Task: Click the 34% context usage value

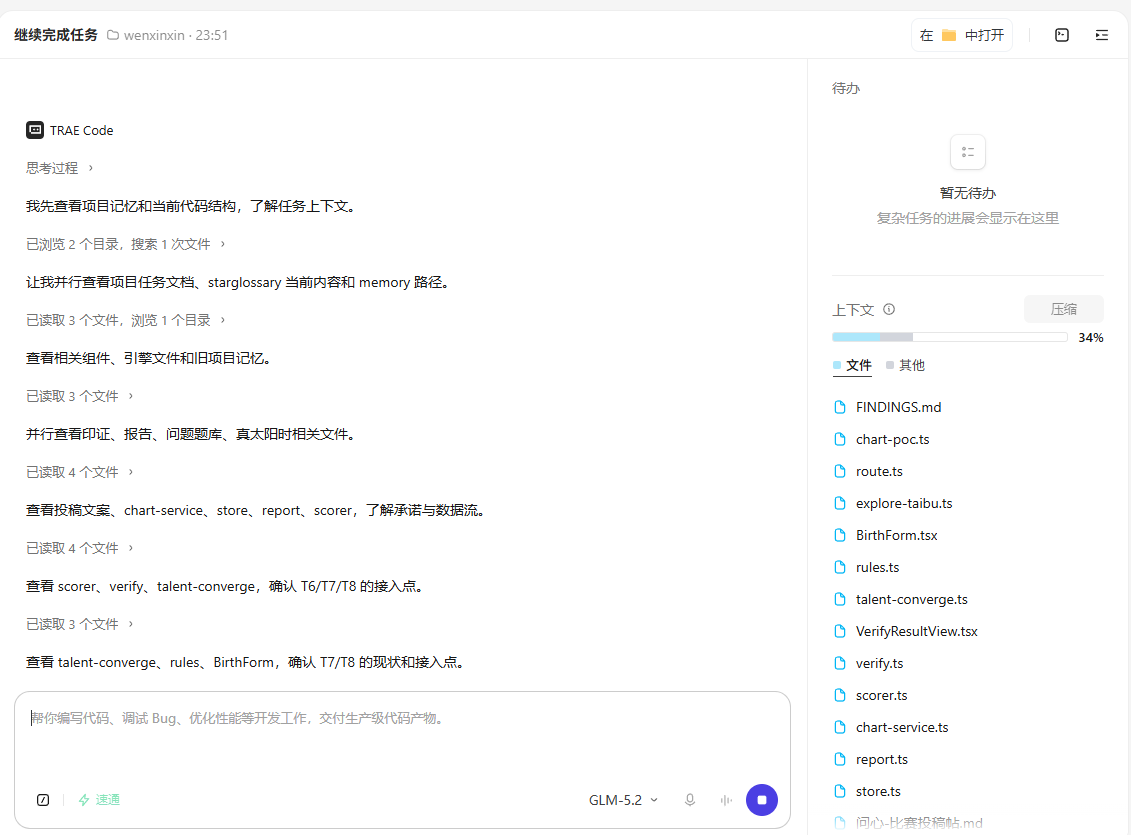Action: pyautogui.click(x=1091, y=337)
